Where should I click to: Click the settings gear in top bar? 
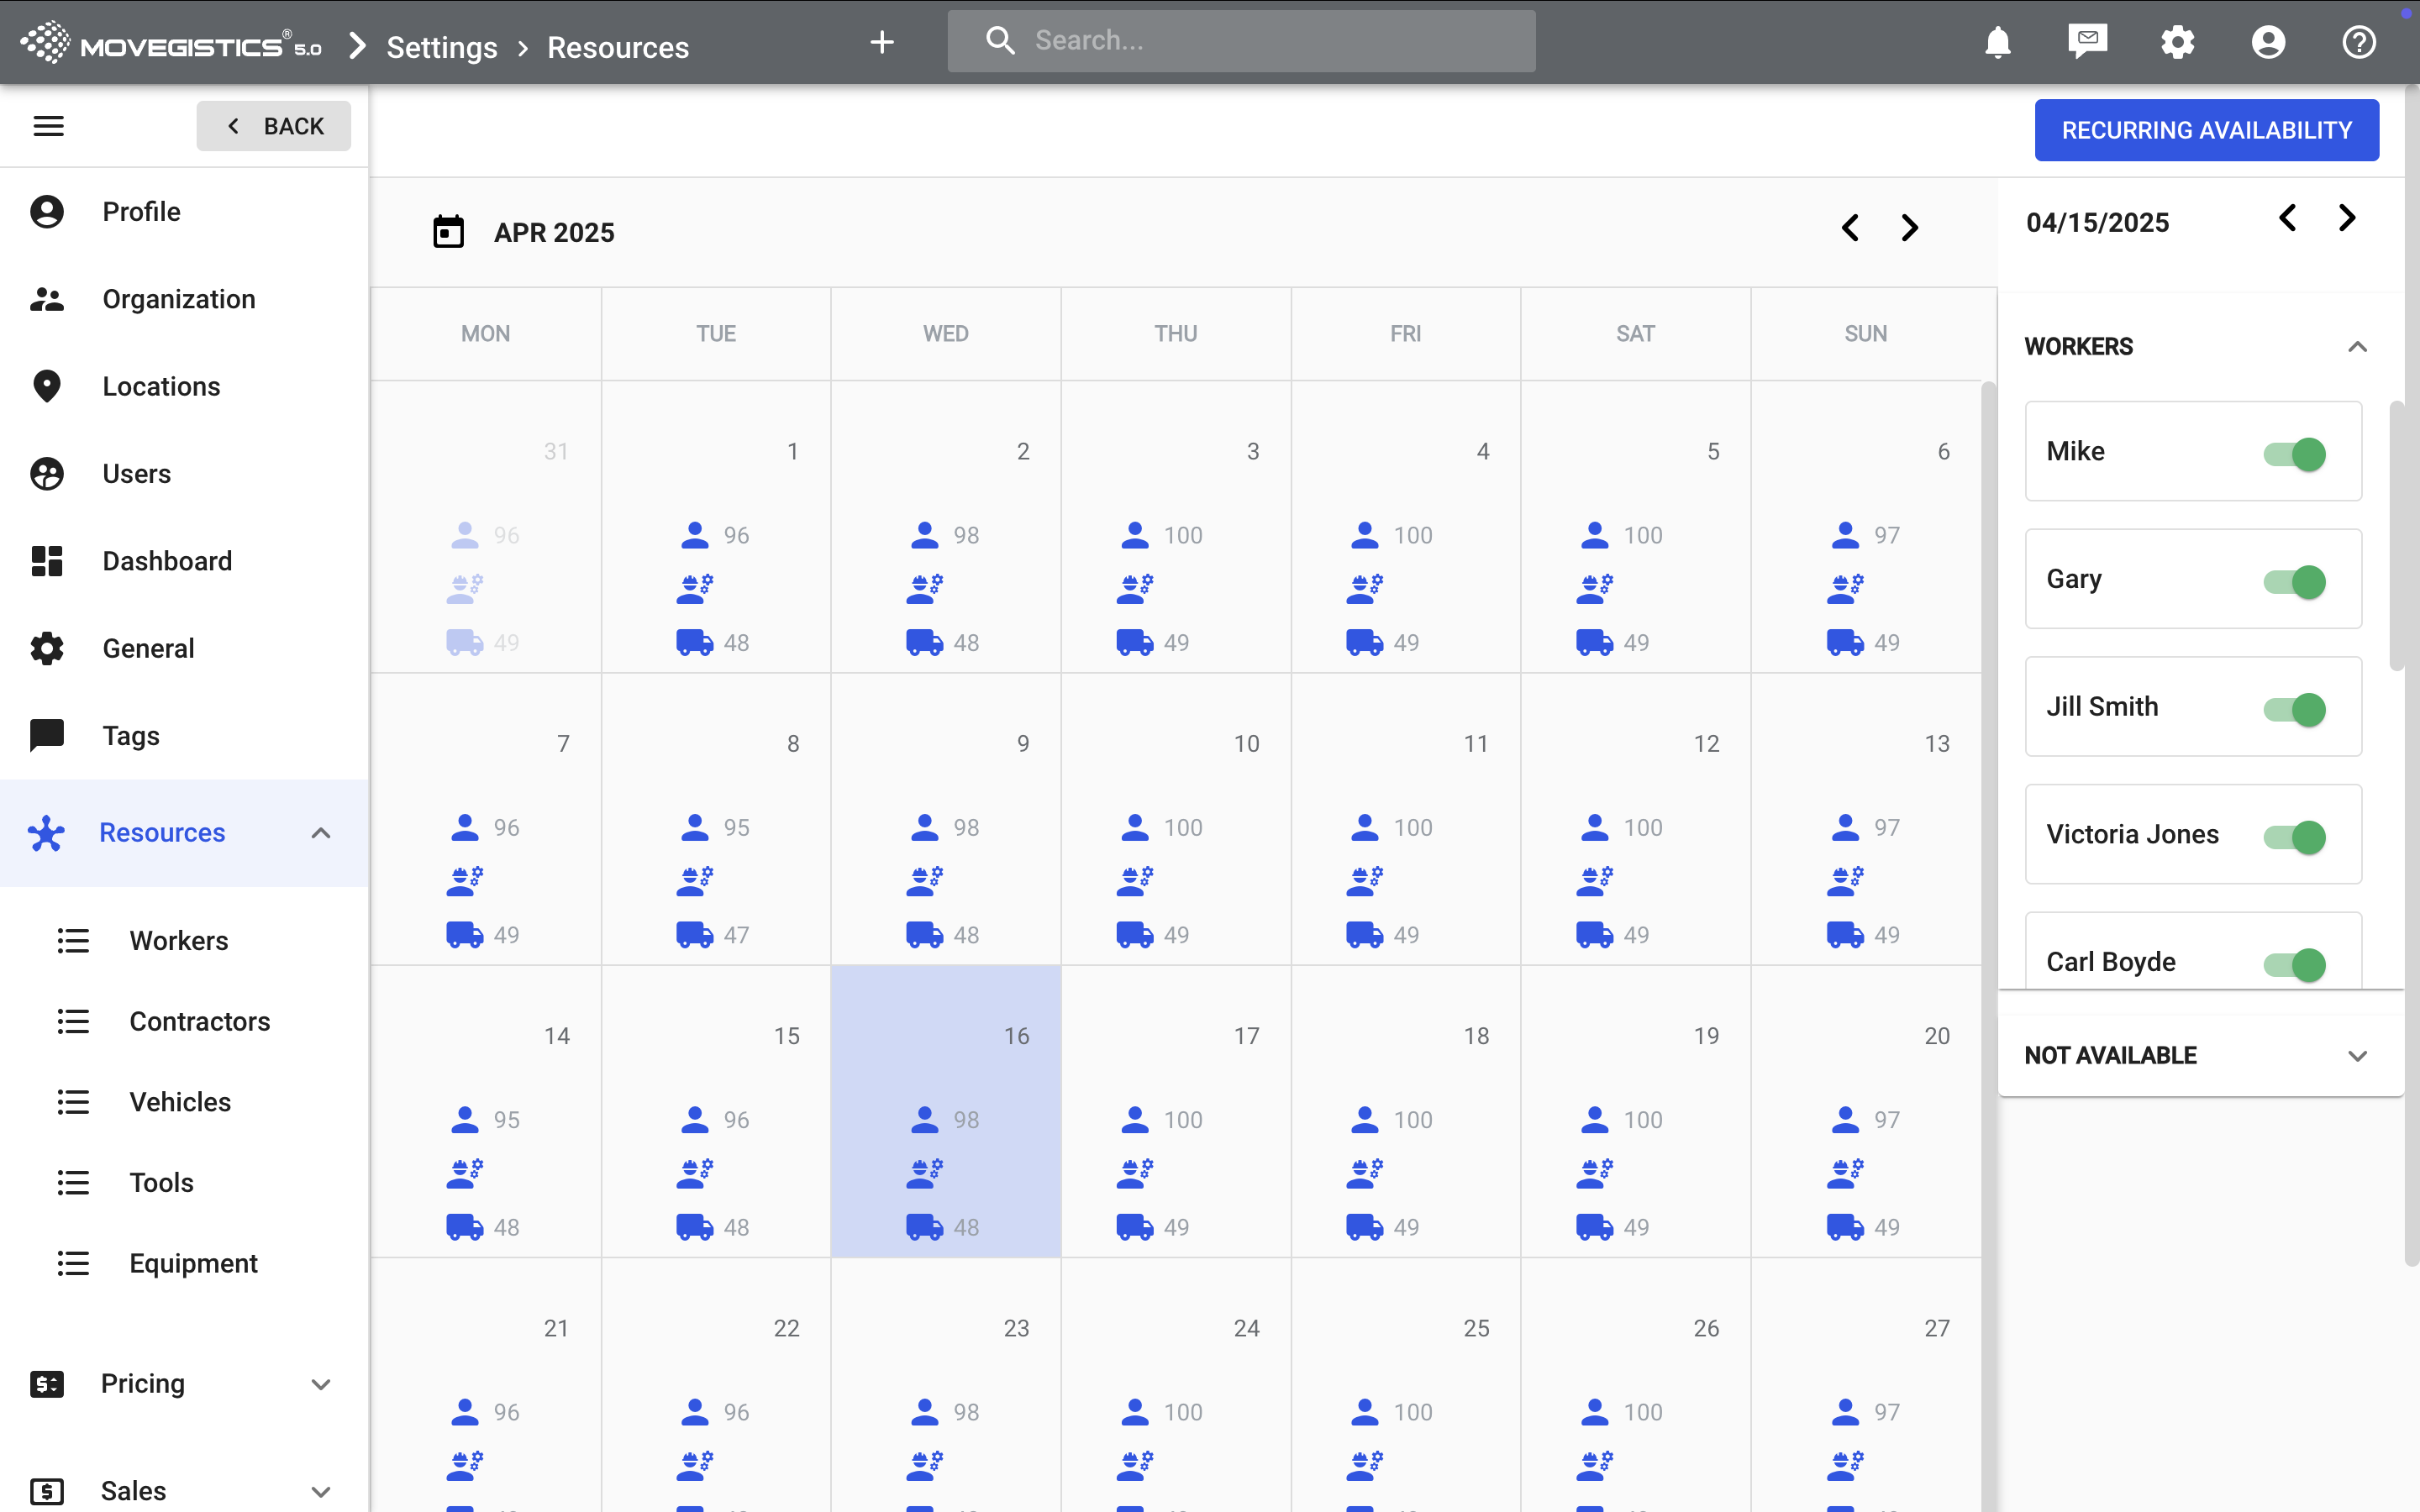2177,42
